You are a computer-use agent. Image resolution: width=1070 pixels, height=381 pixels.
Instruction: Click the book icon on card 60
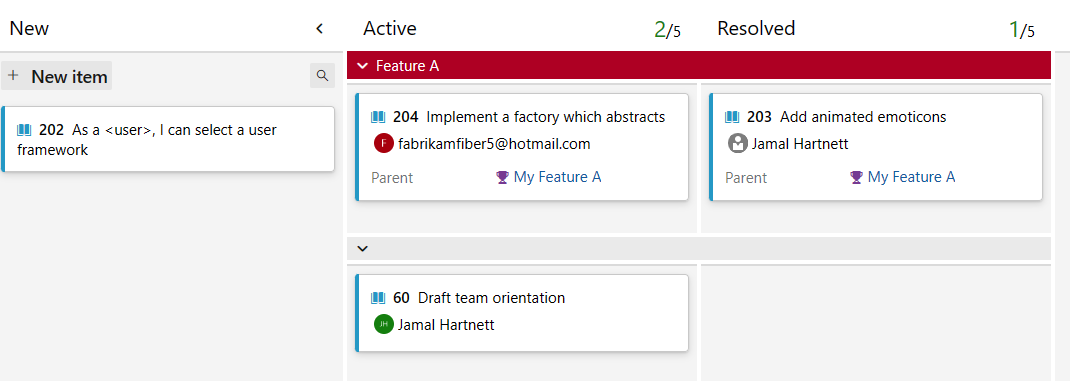coord(378,298)
